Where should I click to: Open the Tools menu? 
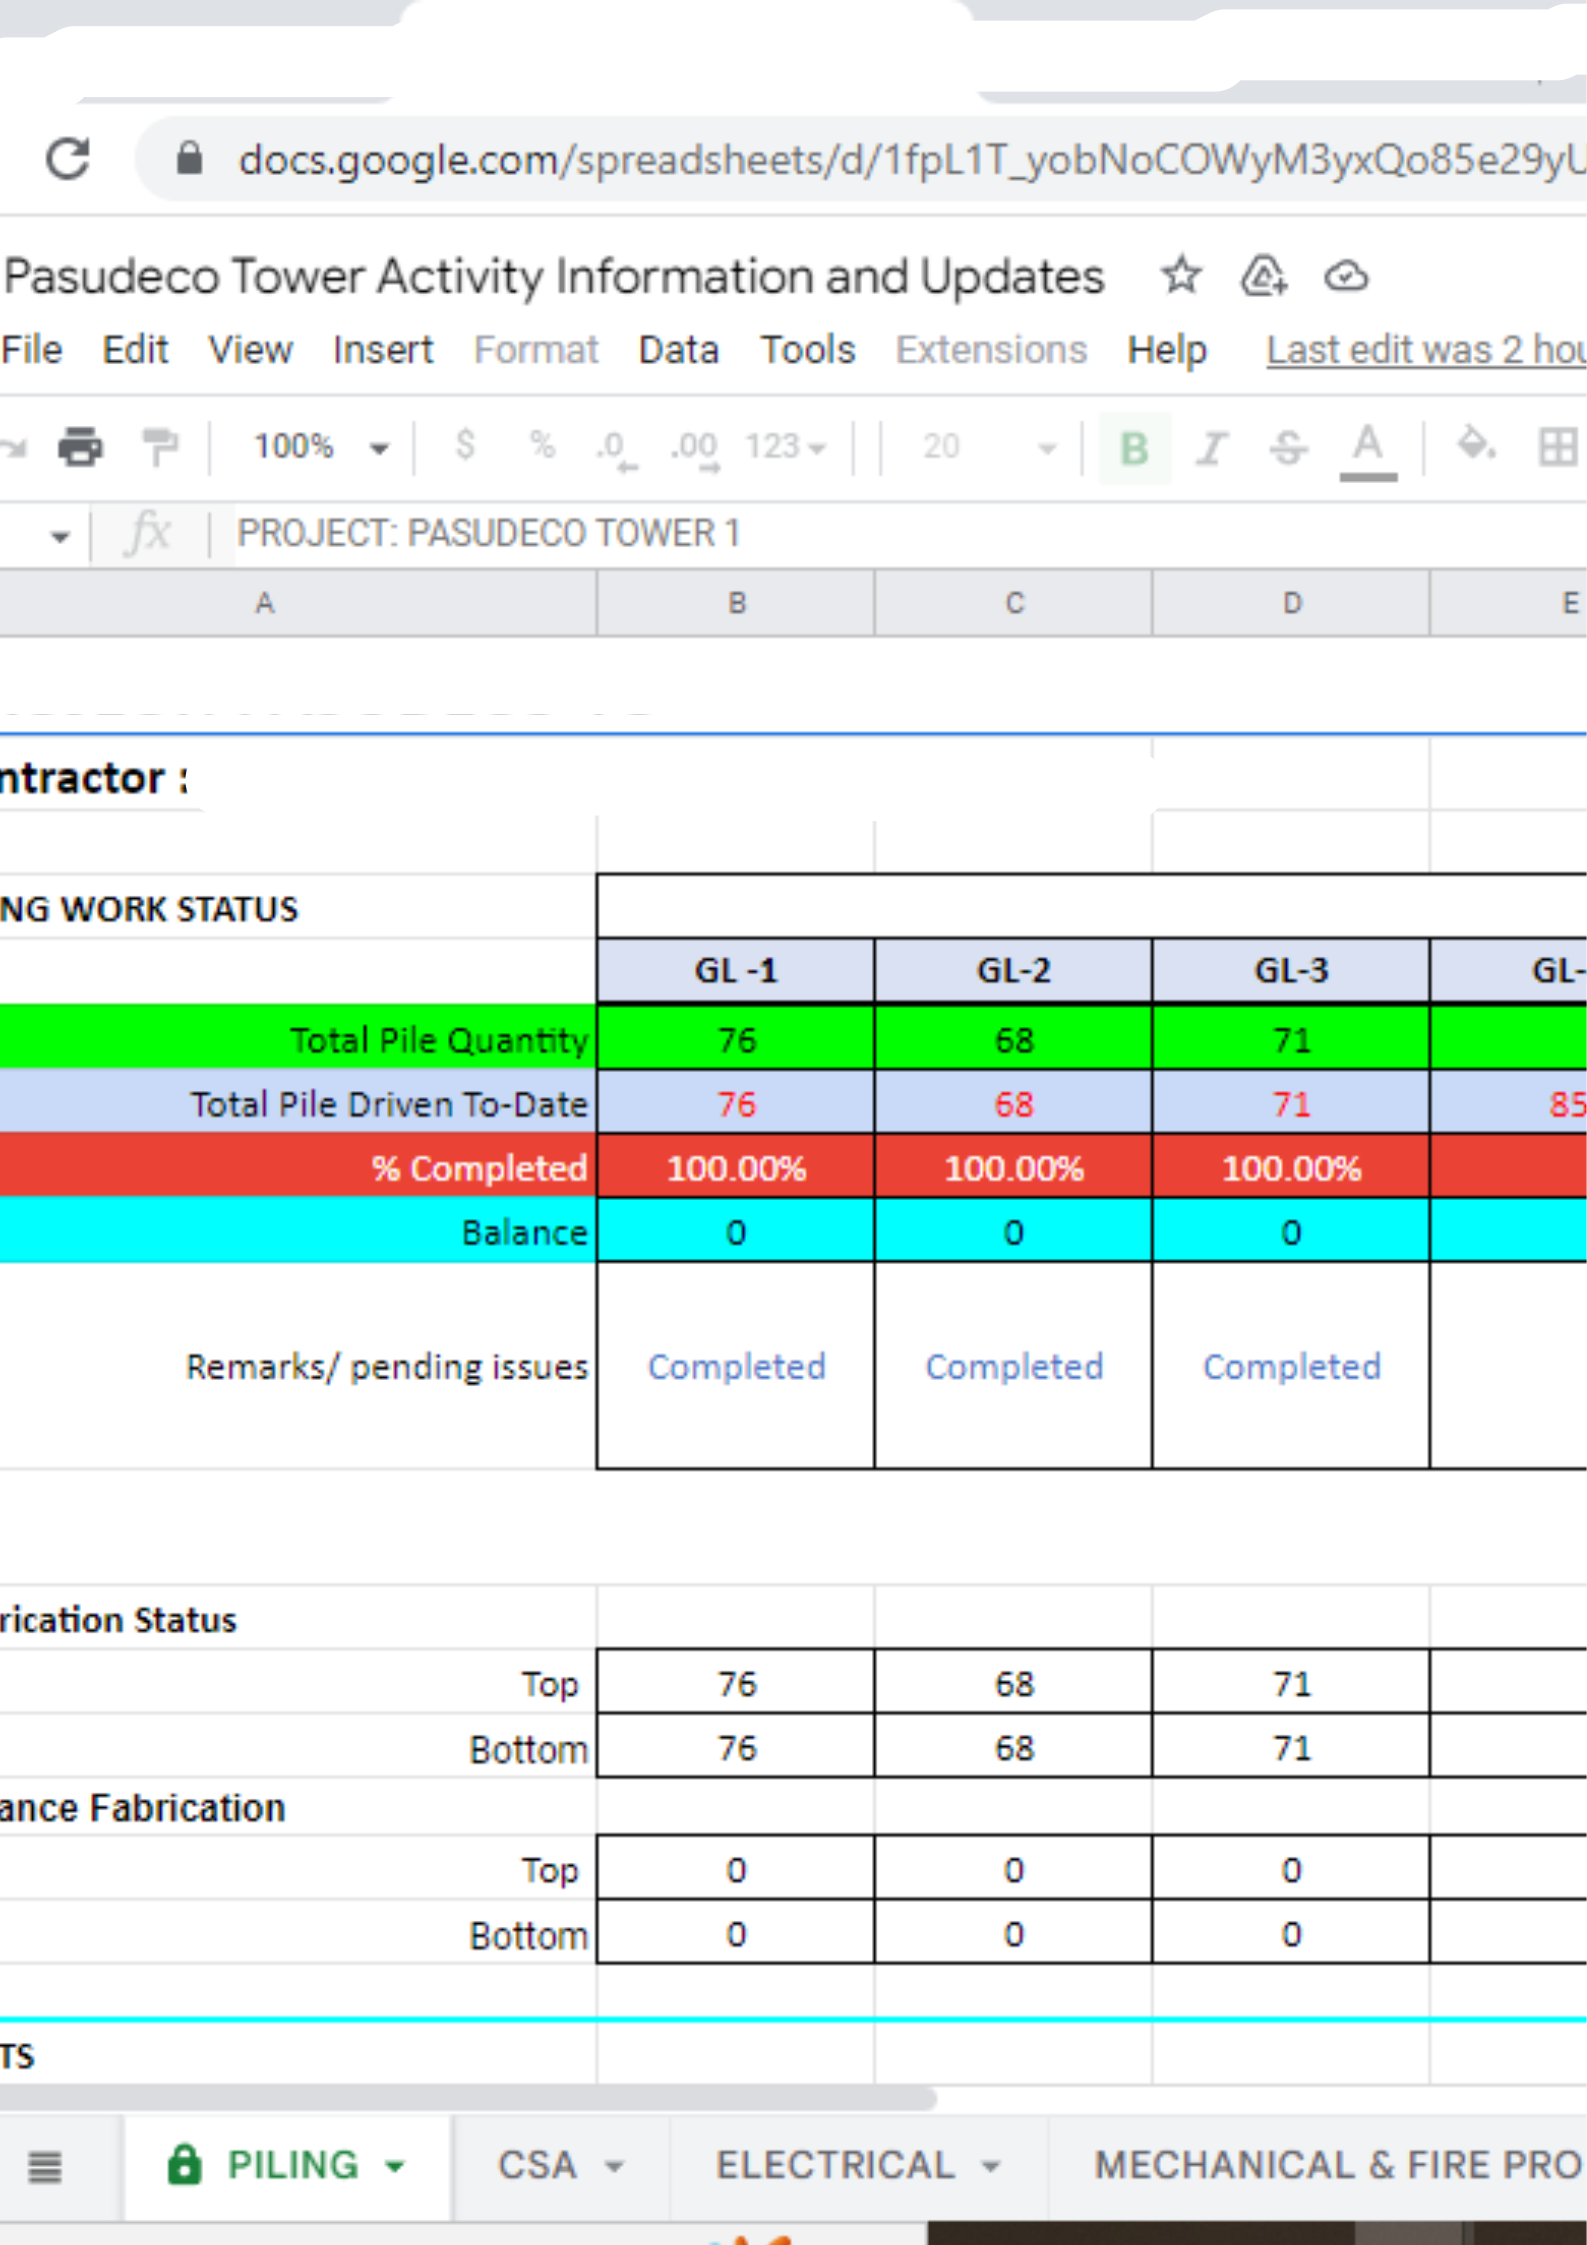coord(807,349)
